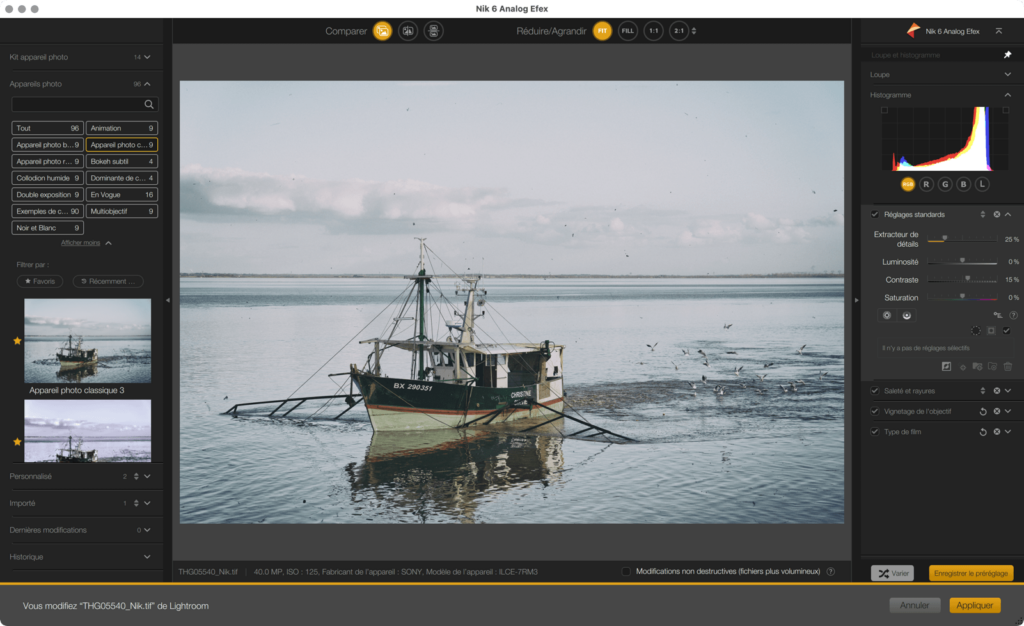
Task: Filter presets by Favoris
Action: pyautogui.click(x=40, y=281)
